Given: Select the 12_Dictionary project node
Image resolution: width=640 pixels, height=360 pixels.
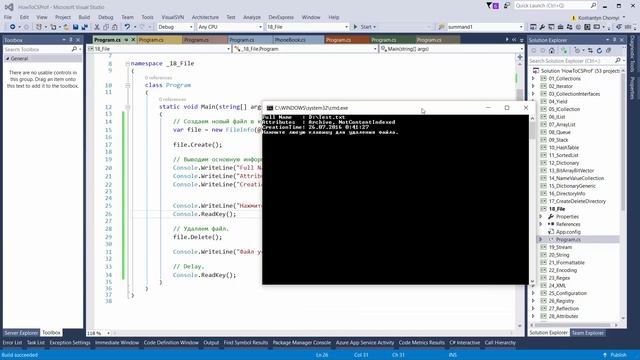Looking at the screenshot, I should point(564,163).
